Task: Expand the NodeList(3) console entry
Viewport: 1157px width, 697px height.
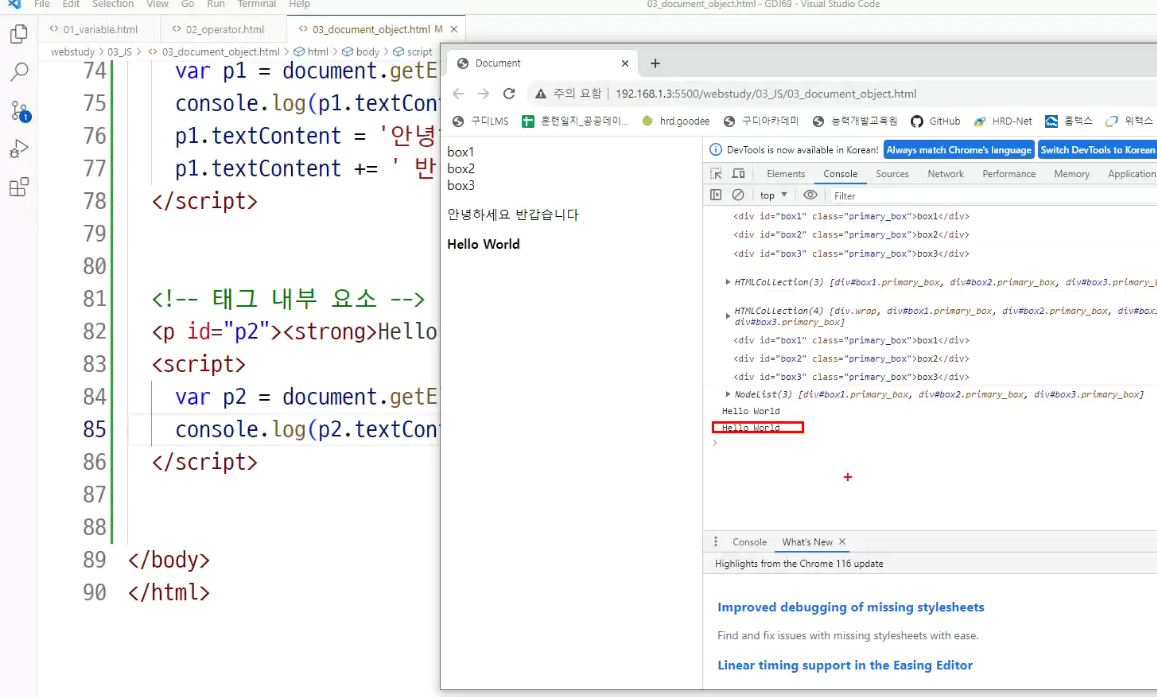Action: (728, 395)
